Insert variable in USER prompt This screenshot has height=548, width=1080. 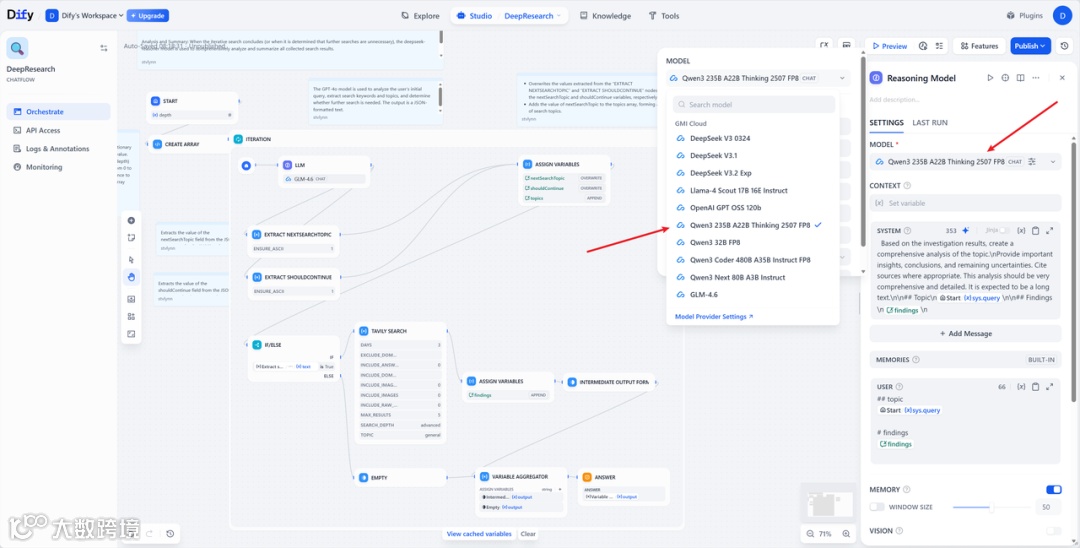tap(1021, 387)
